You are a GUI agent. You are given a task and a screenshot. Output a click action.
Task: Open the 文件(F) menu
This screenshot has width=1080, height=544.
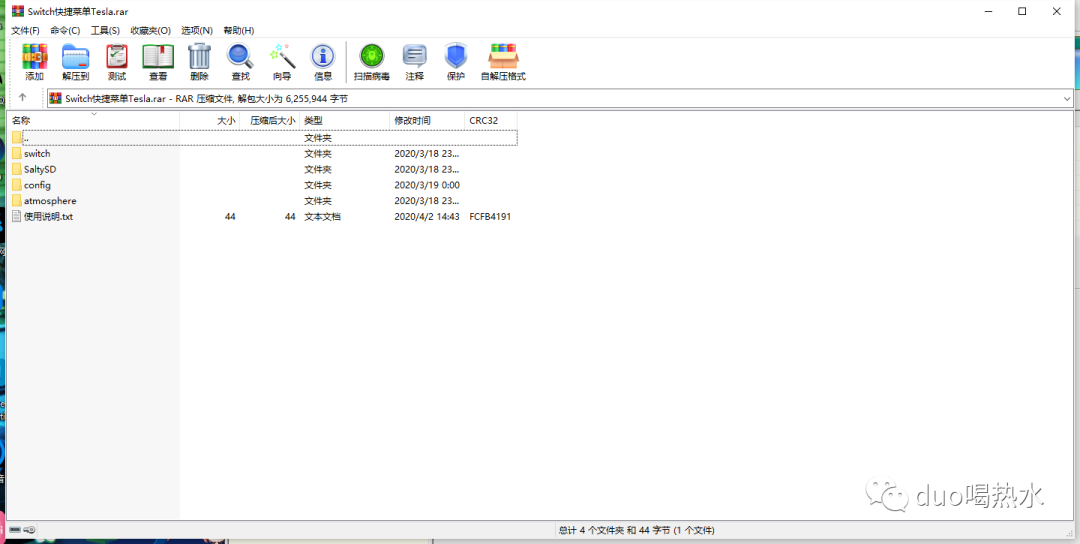pos(25,30)
